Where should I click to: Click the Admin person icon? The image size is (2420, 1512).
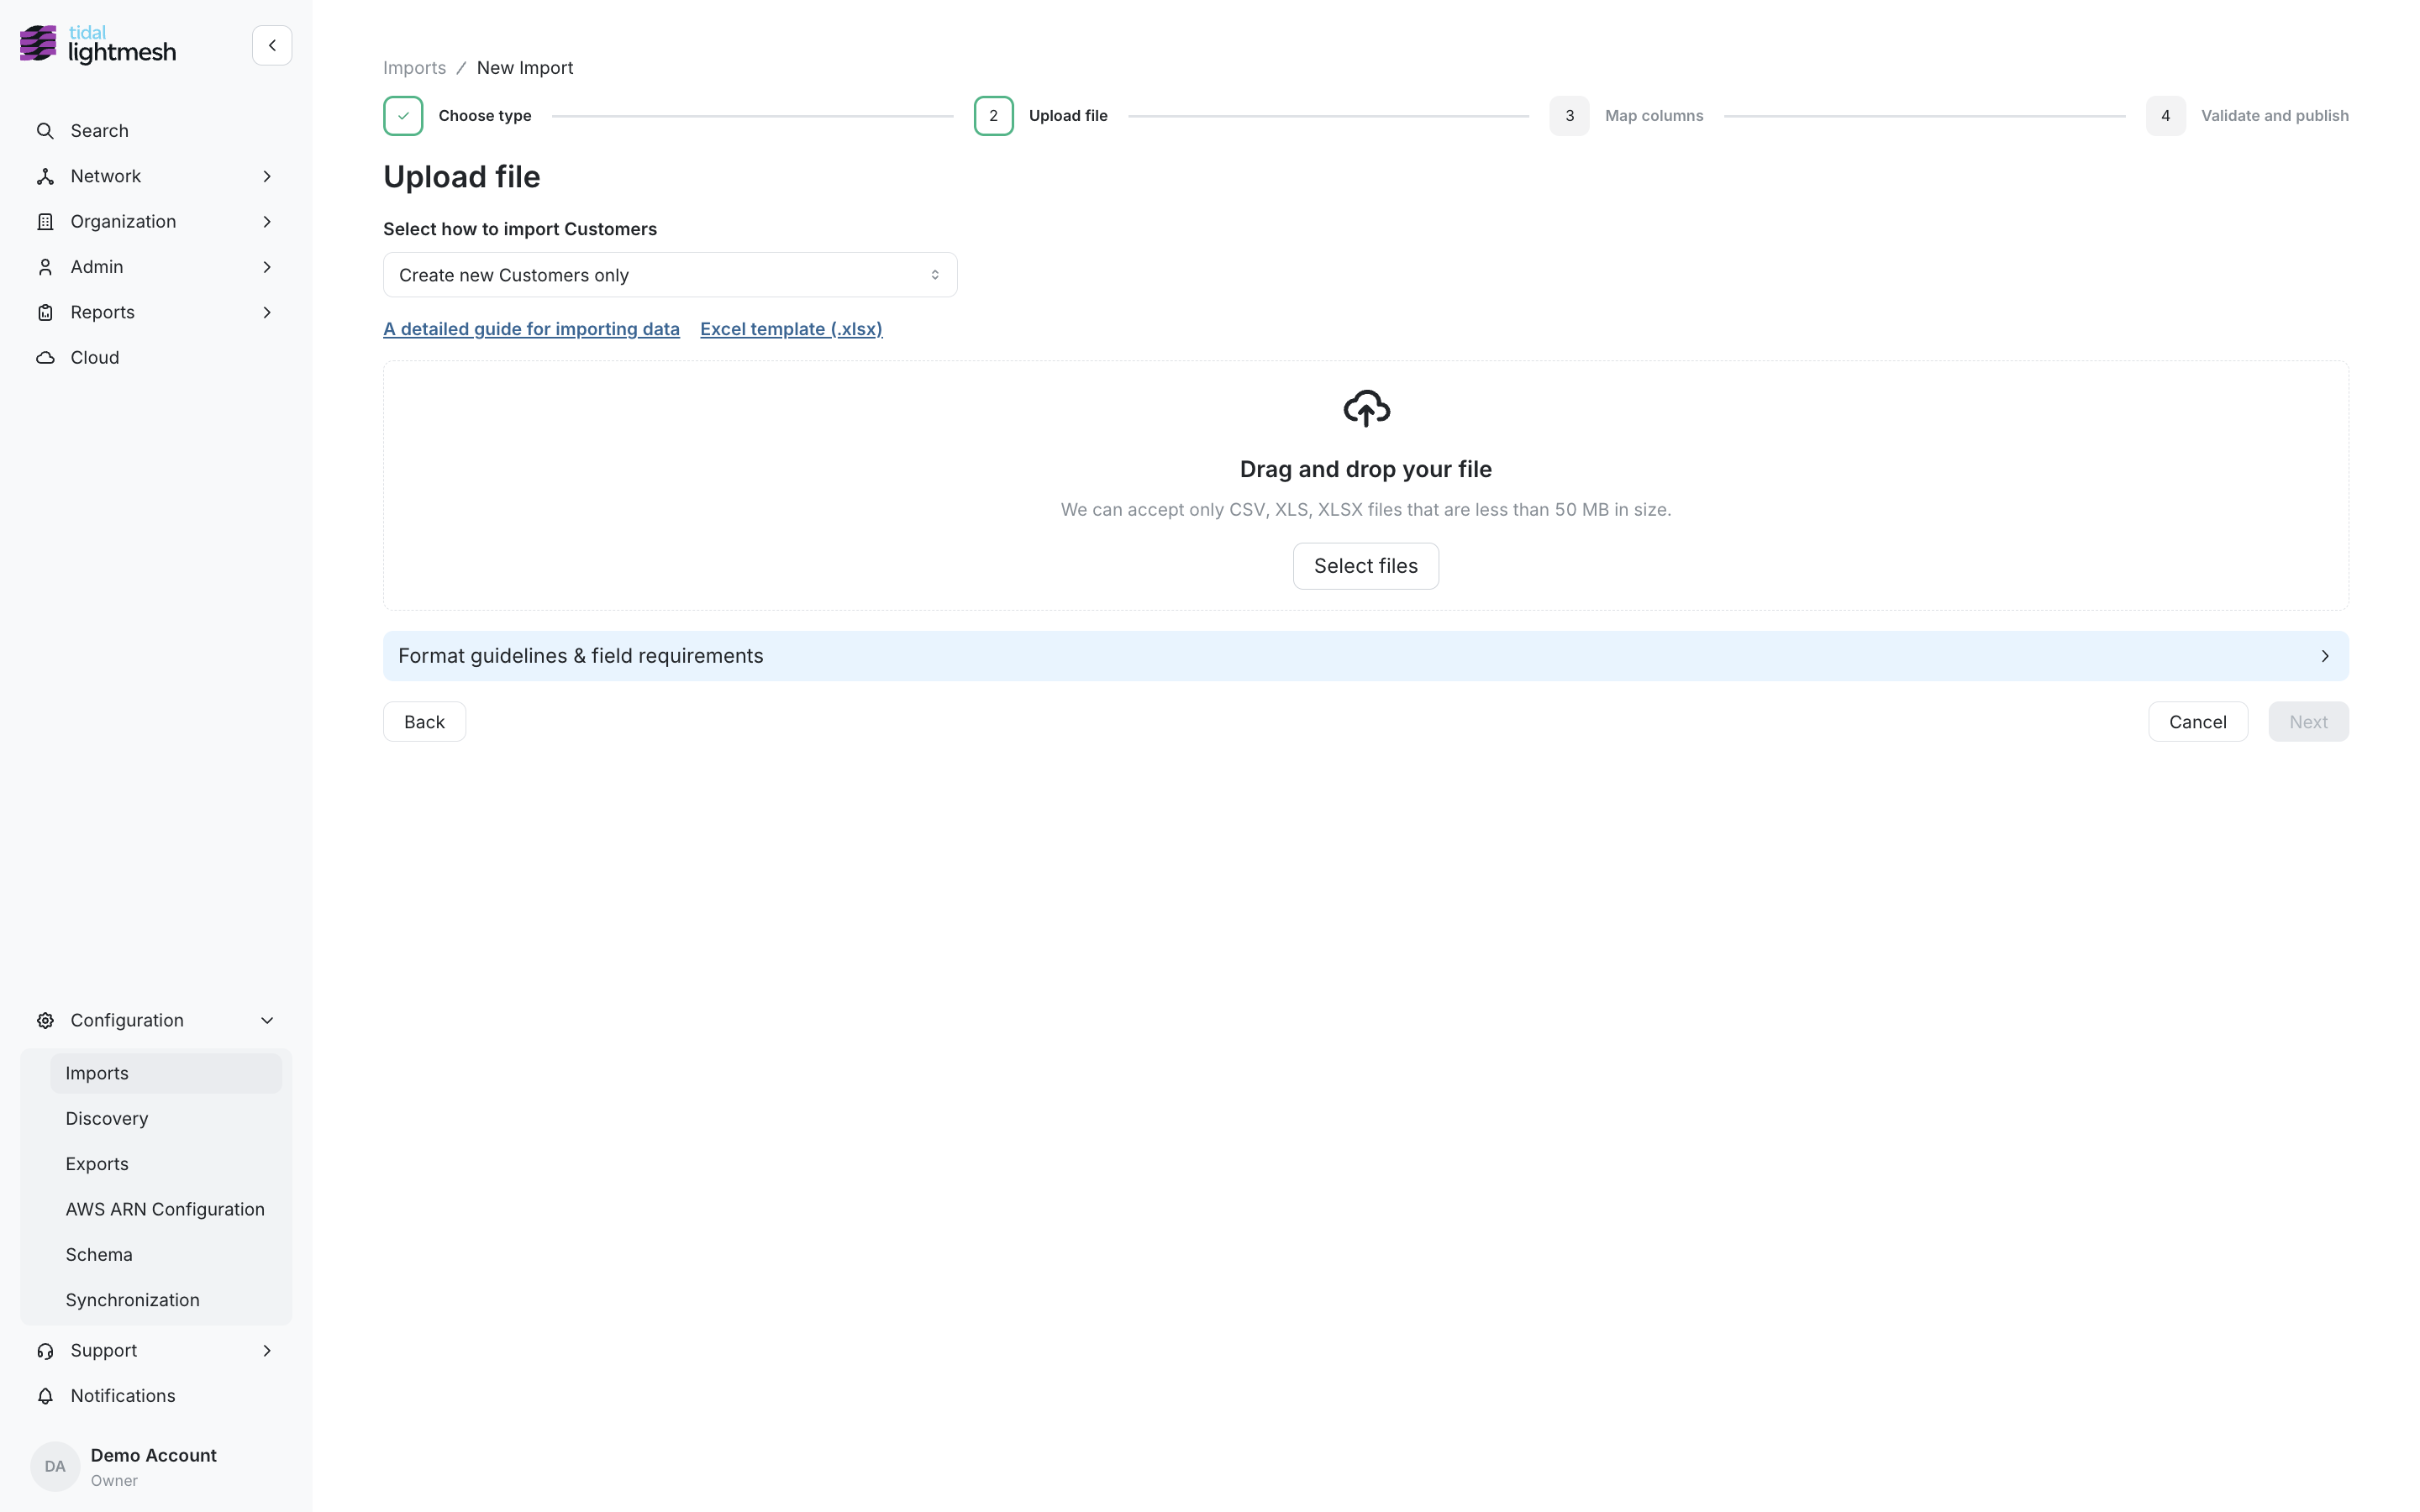(45, 267)
